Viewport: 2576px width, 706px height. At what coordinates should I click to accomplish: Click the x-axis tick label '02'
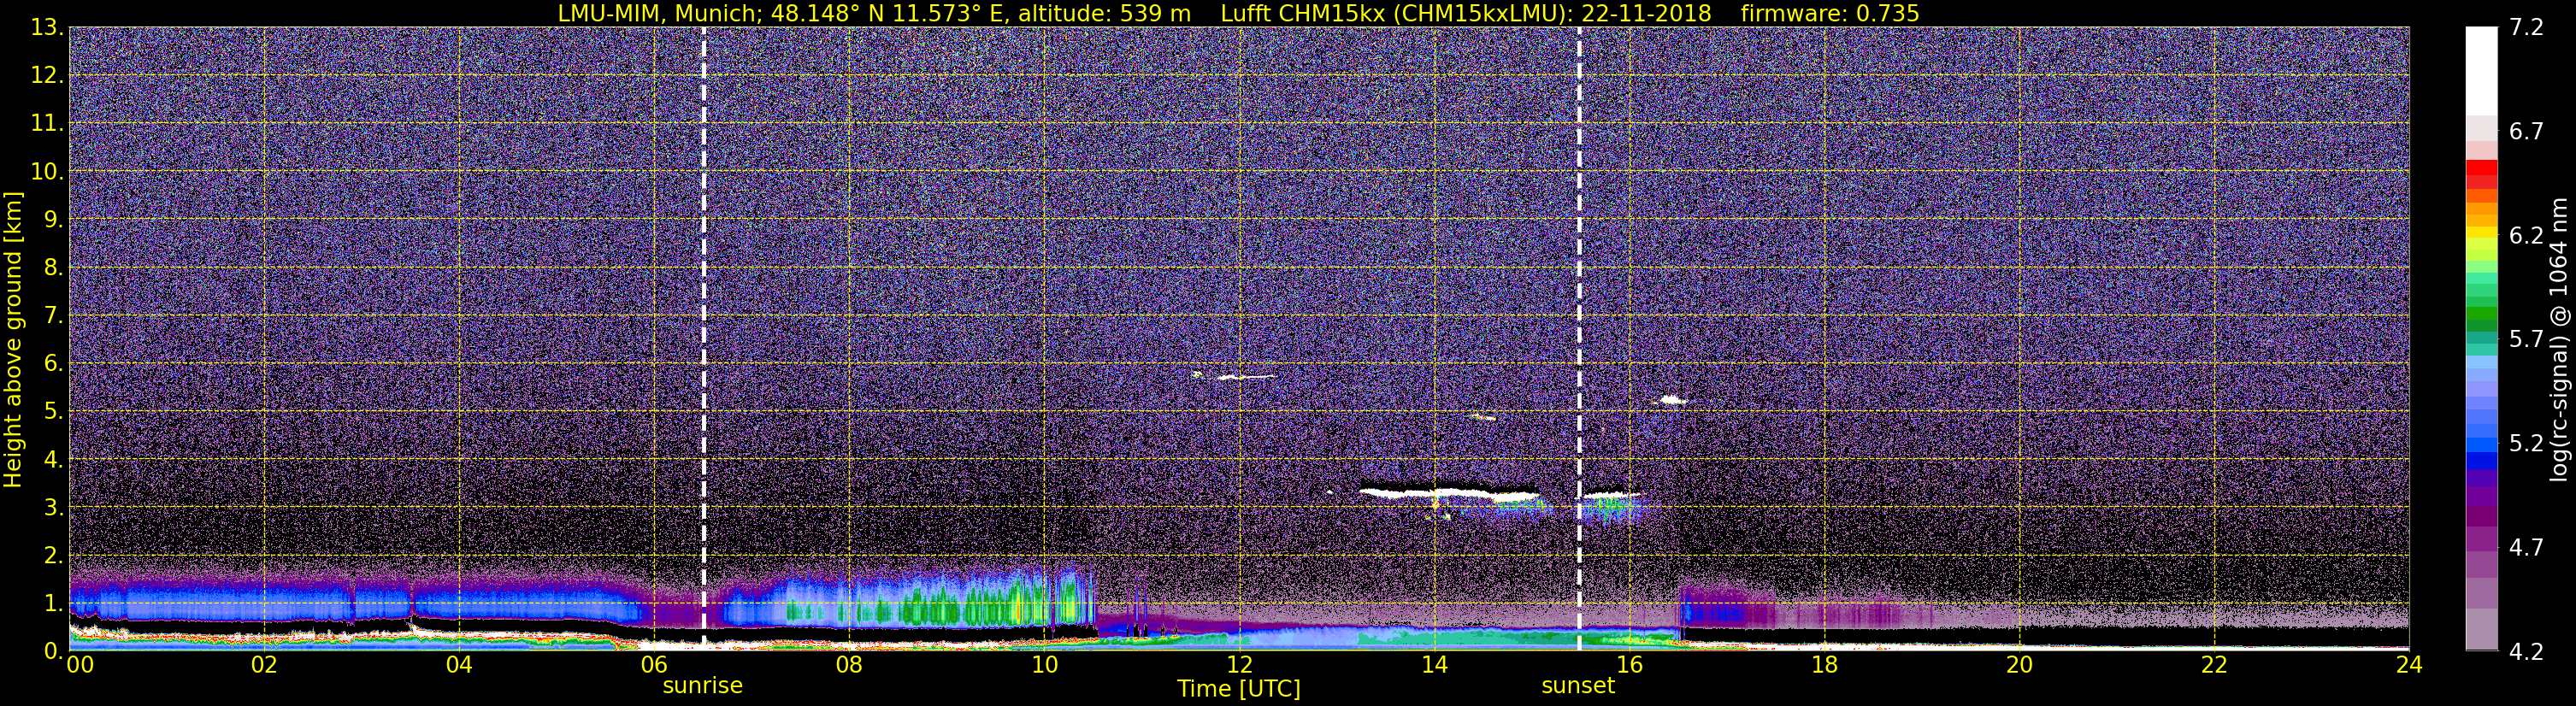pos(264,664)
